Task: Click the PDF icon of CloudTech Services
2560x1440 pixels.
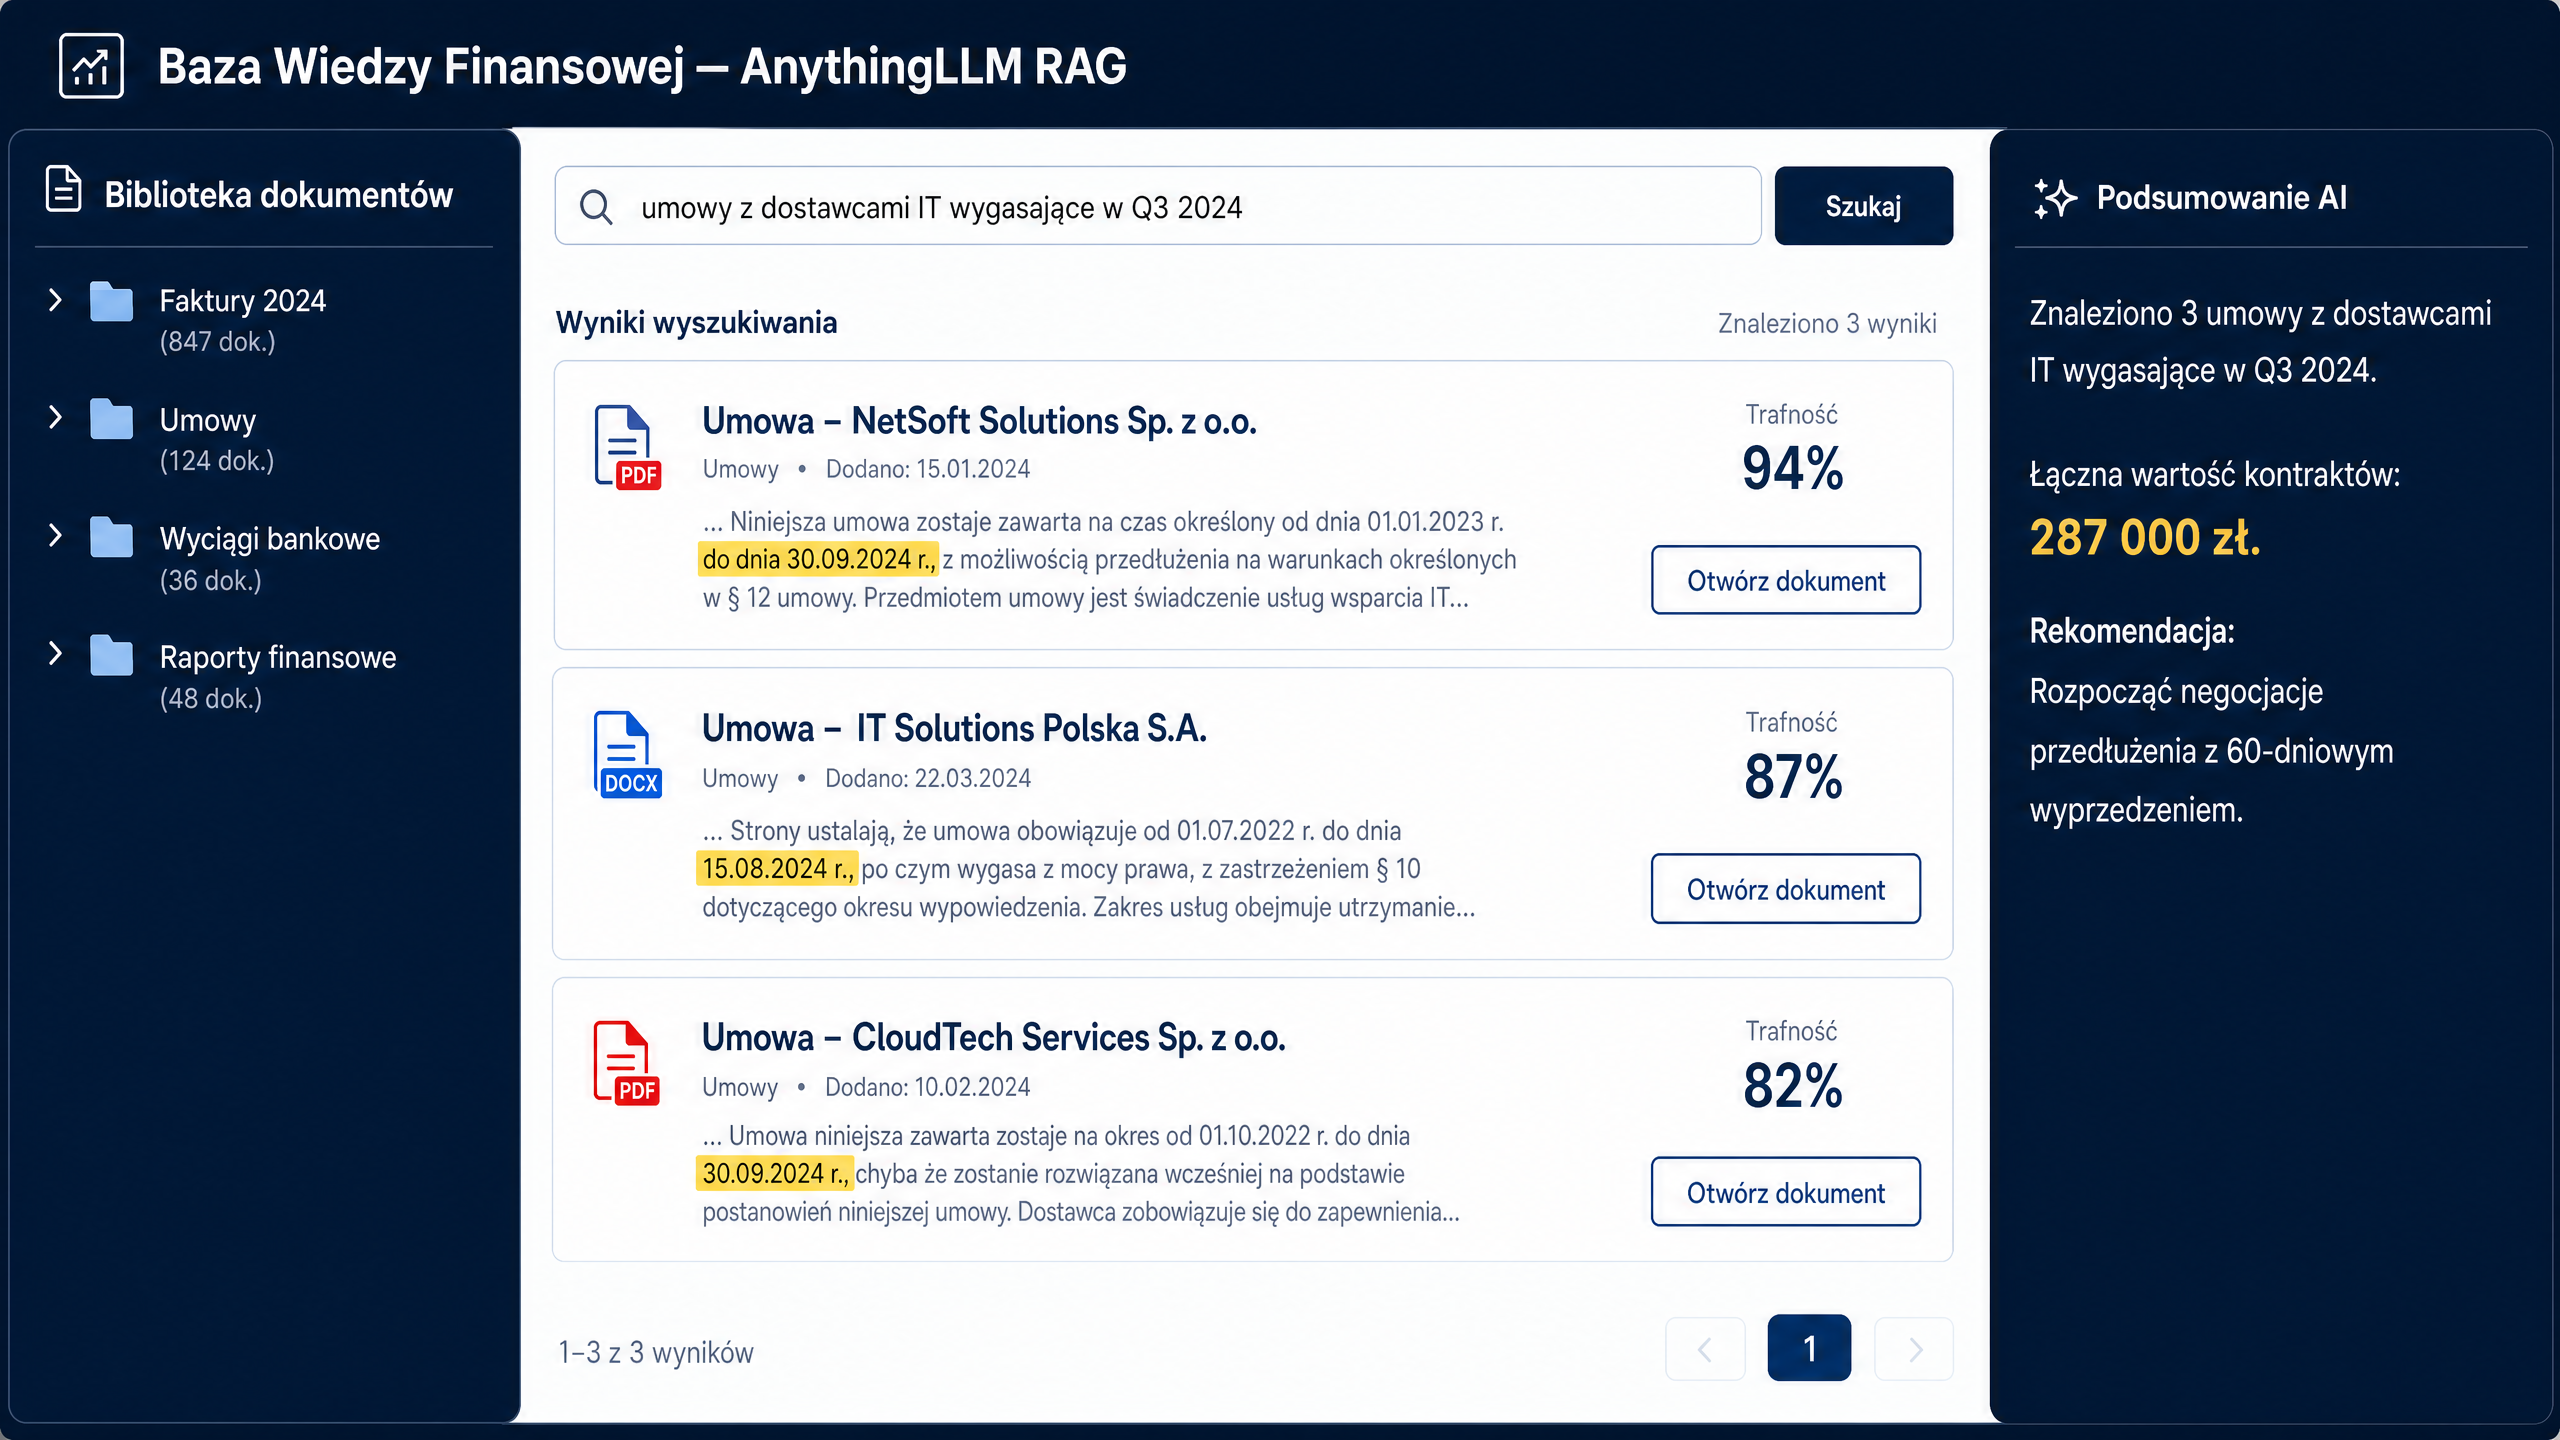Action: (627, 1063)
